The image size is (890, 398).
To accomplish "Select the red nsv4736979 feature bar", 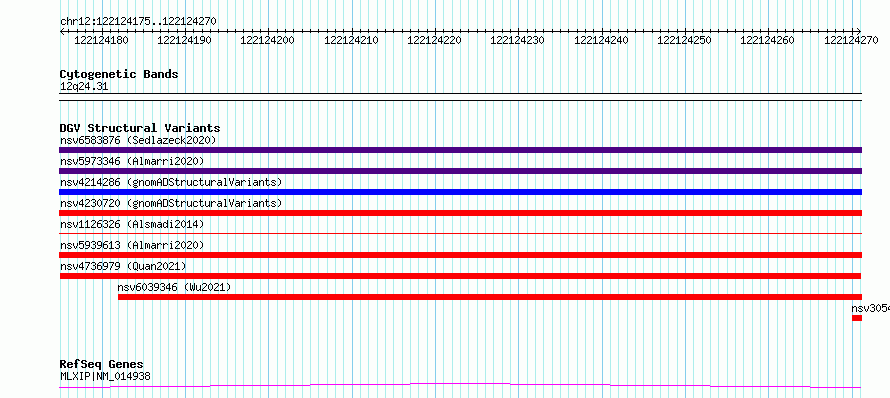I will tap(460, 276).
